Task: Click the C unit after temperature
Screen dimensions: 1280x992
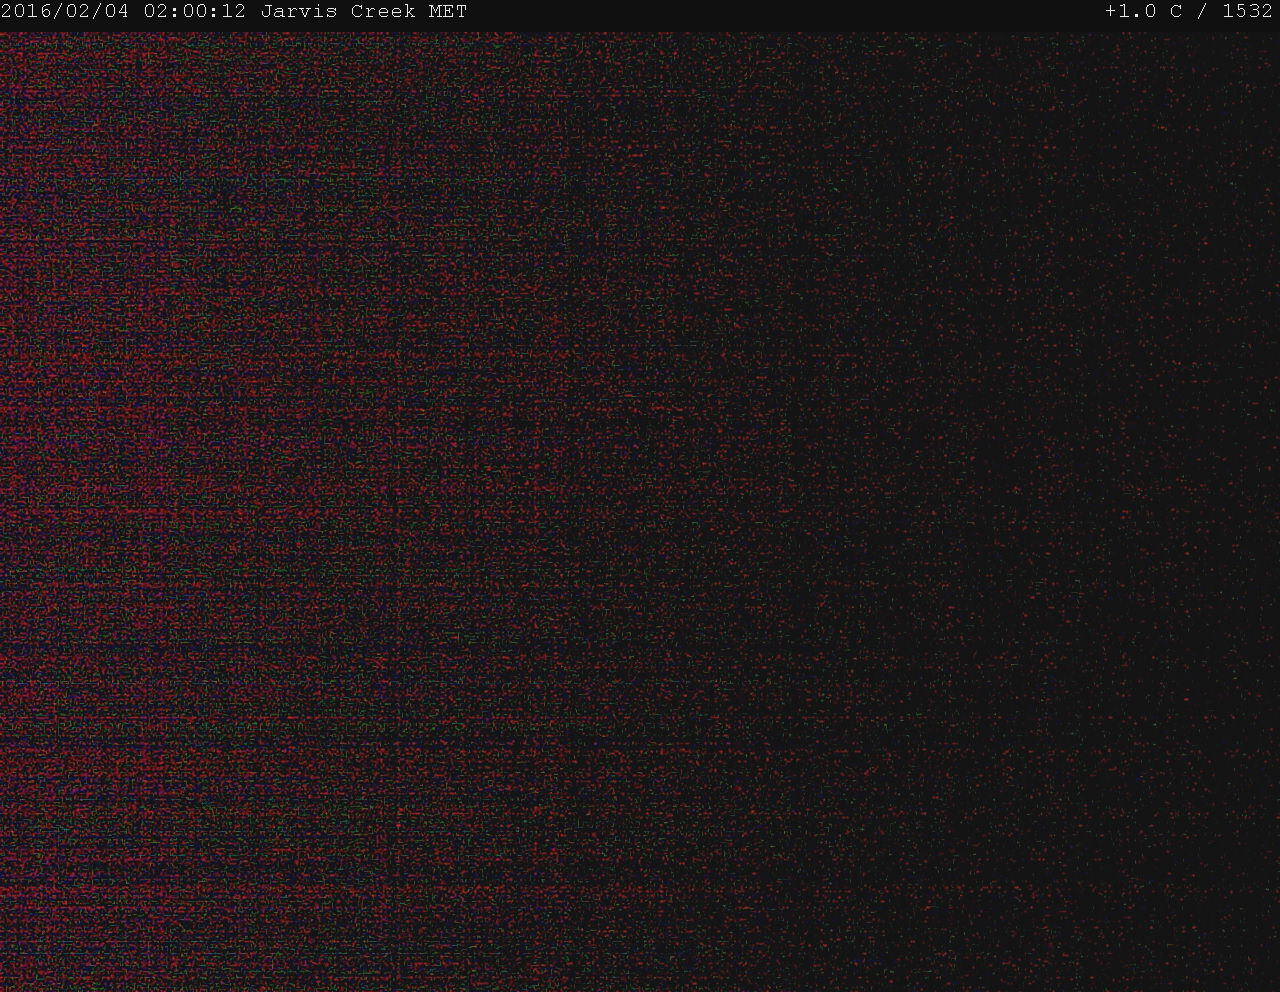Action: (x=1176, y=12)
